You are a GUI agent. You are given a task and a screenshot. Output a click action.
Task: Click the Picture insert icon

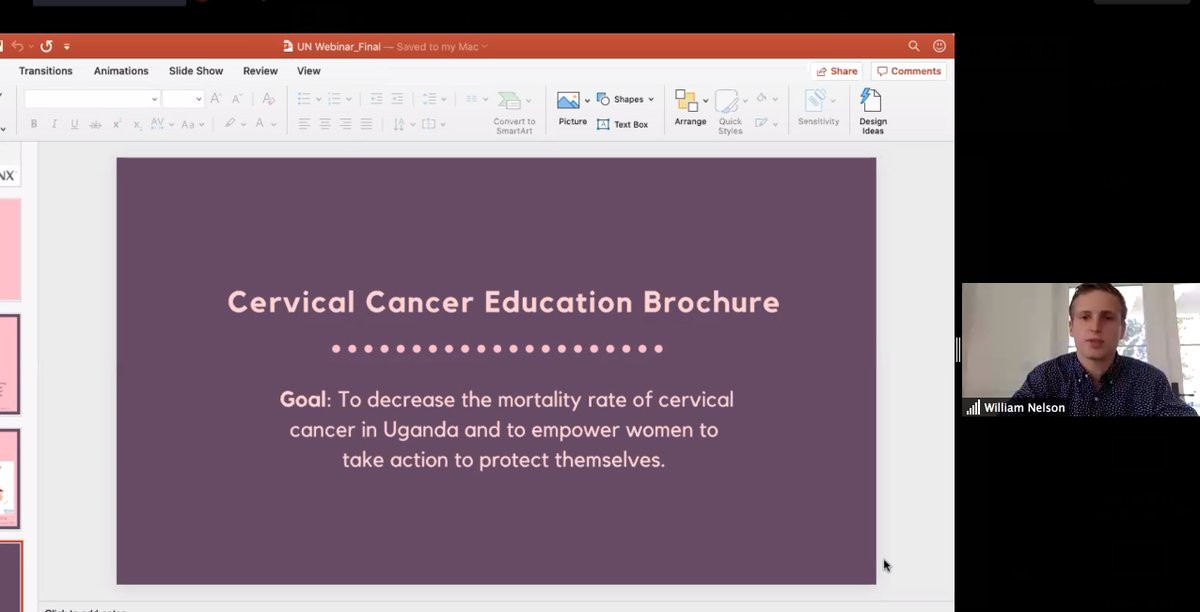coord(568,100)
